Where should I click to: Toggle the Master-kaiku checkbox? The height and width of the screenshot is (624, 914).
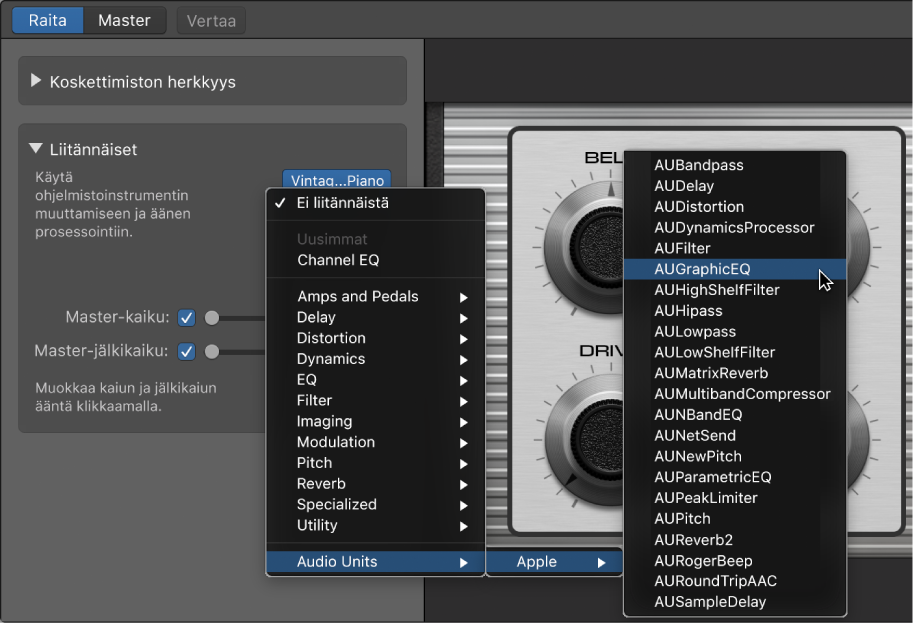pyautogui.click(x=186, y=318)
